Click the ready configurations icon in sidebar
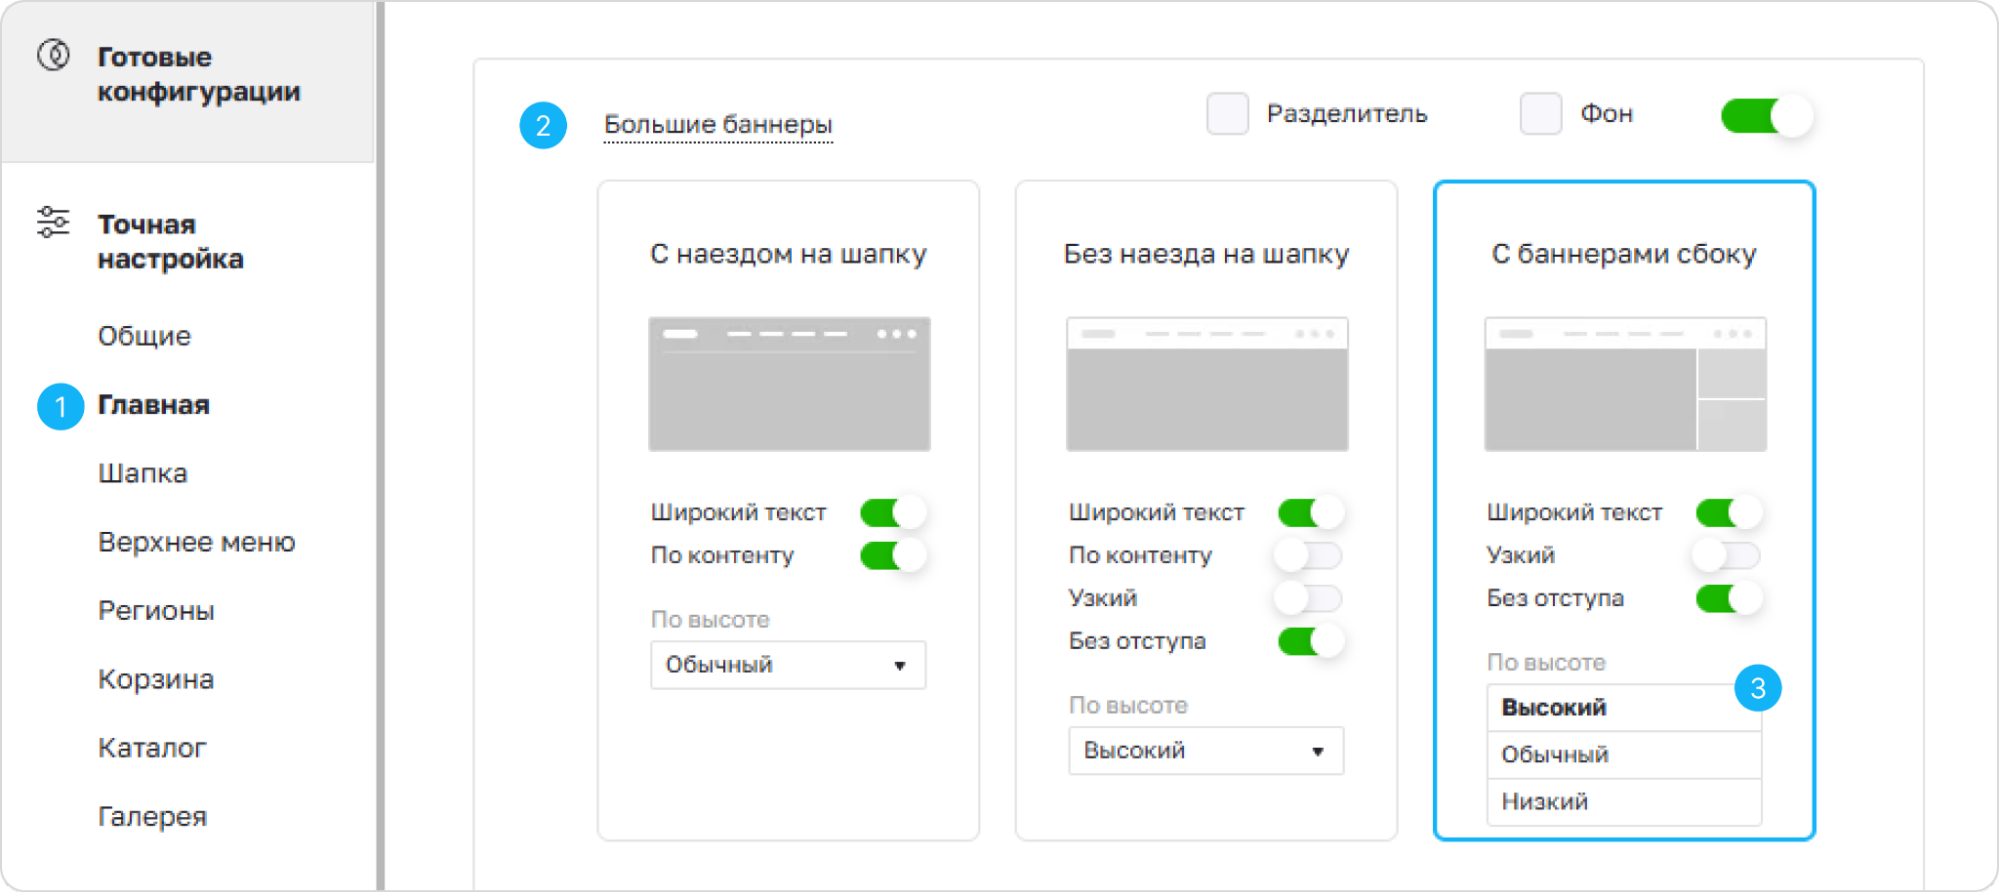1999x893 pixels. (x=54, y=55)
